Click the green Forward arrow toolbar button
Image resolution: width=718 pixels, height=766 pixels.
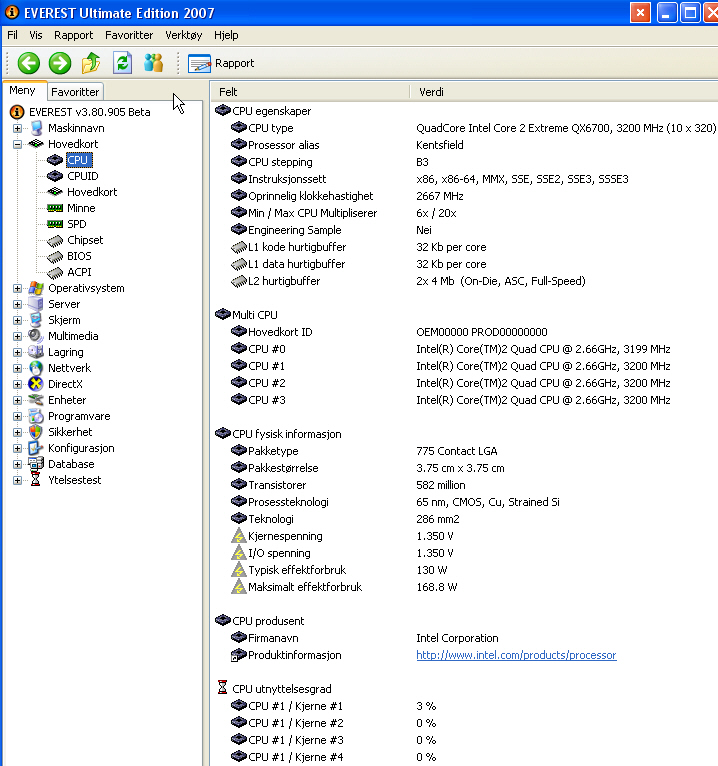pos(60,63)
